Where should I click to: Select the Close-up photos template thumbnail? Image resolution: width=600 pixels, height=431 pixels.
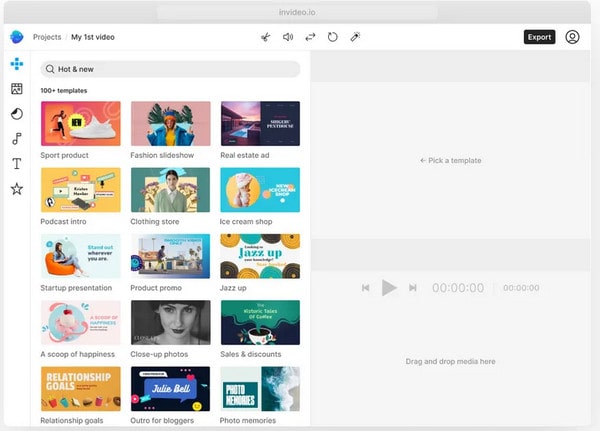pyautogui.click(x=171, y=322)
